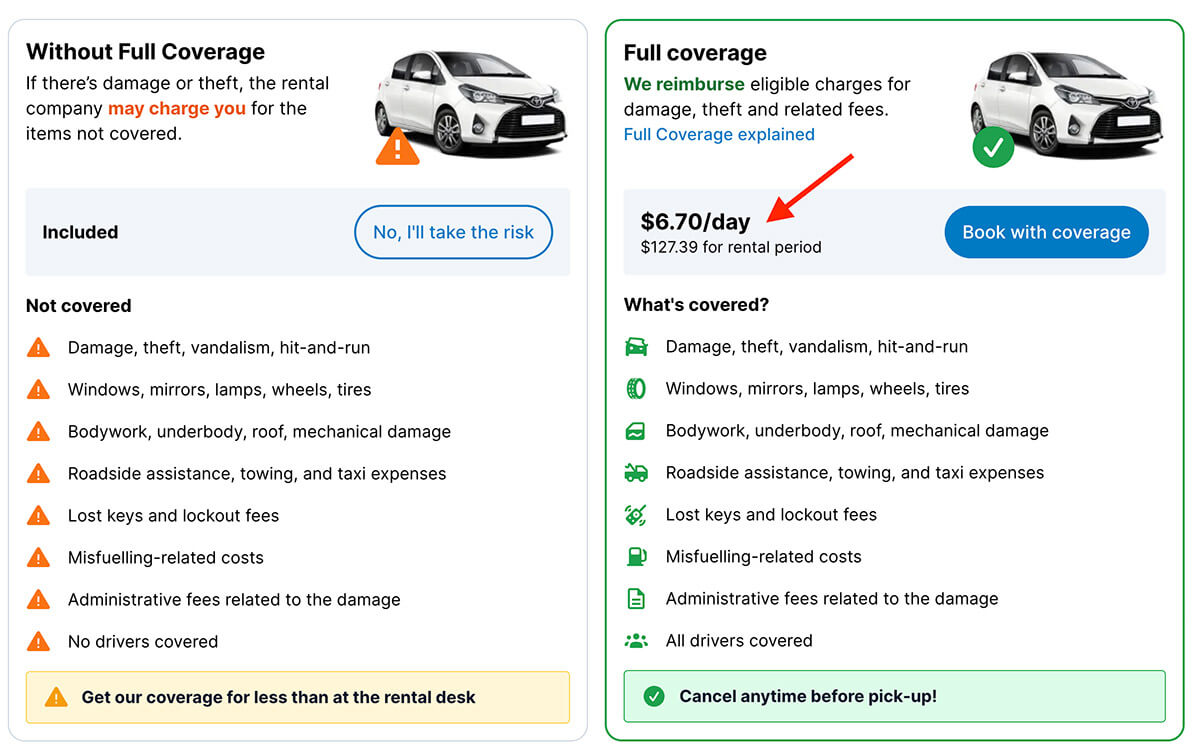Click the lost keys icon
This screenshot has width=1200, height=753.
636,515
